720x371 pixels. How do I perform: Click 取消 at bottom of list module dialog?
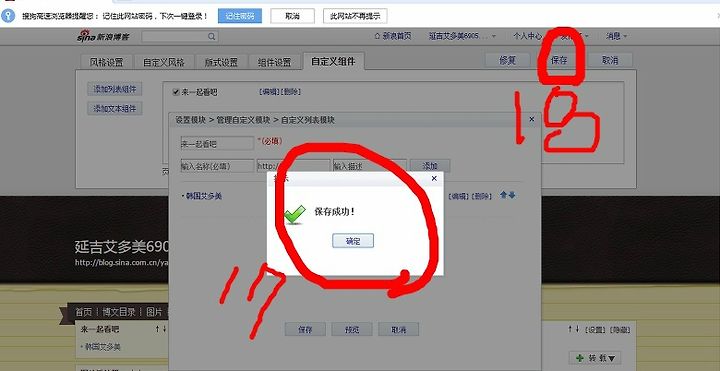tap(399, 329)
